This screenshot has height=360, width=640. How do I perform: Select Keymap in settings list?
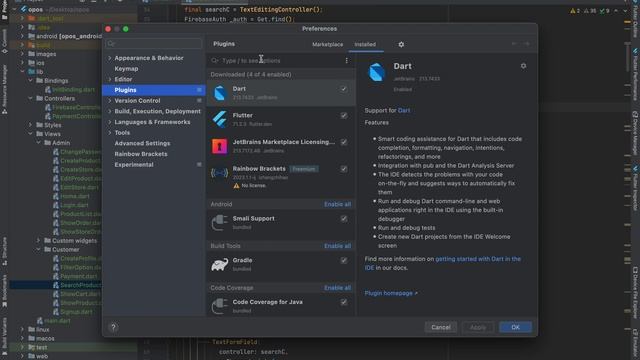click(126, 69)
